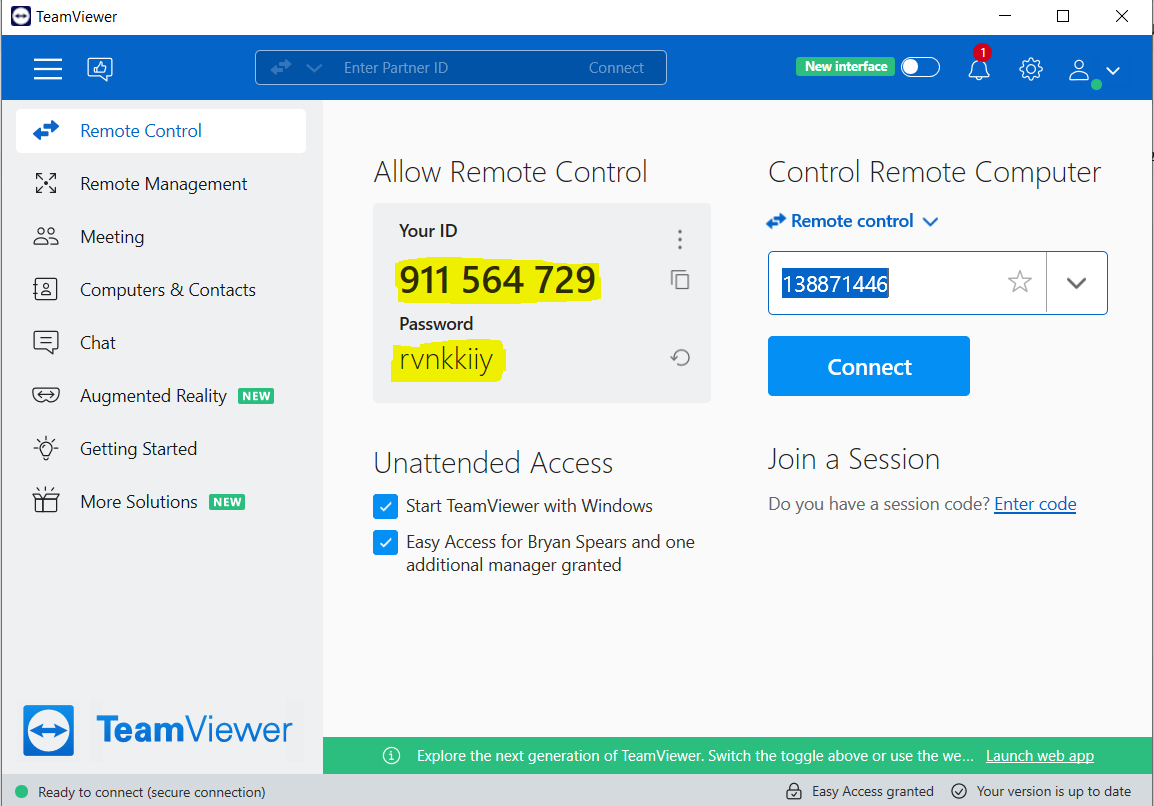Click the info icon in green banner
Screen dimensions: 1154x806
point(392,756)
